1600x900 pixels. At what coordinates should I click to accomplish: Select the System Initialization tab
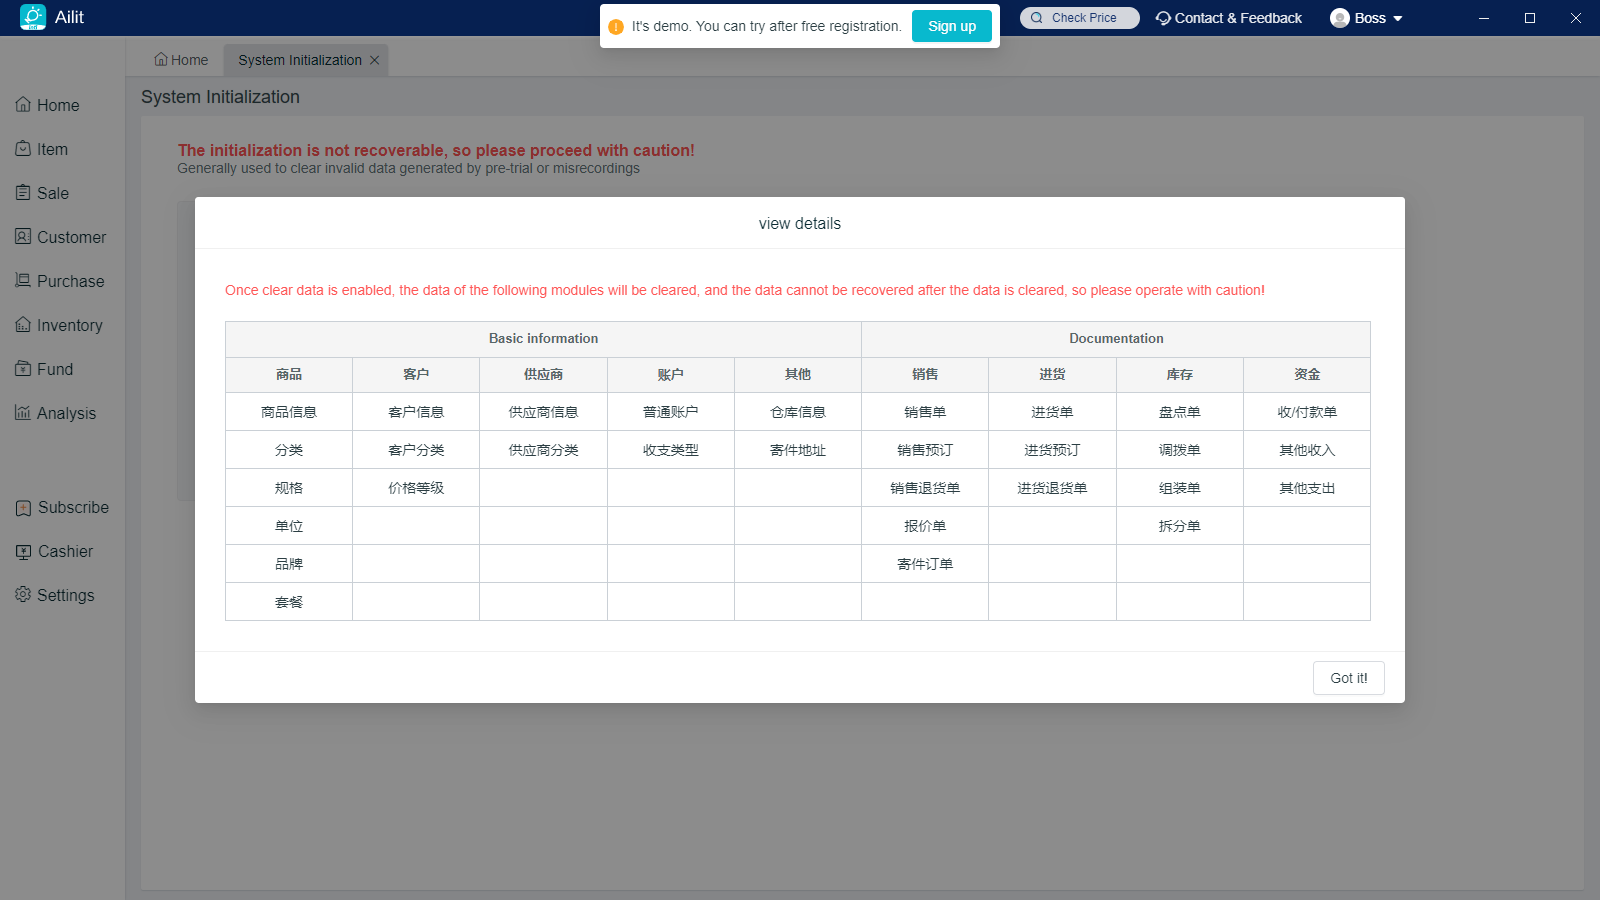[299, 60]
